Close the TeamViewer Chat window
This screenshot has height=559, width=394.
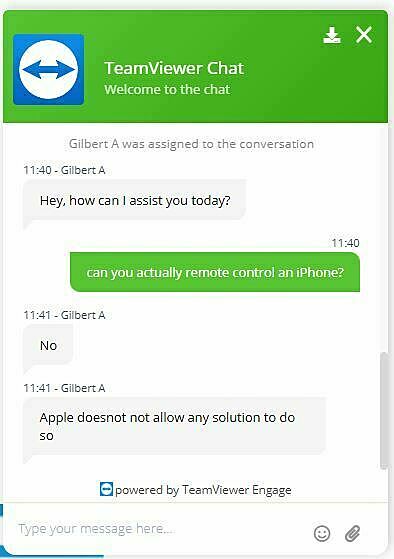[364, 35]
